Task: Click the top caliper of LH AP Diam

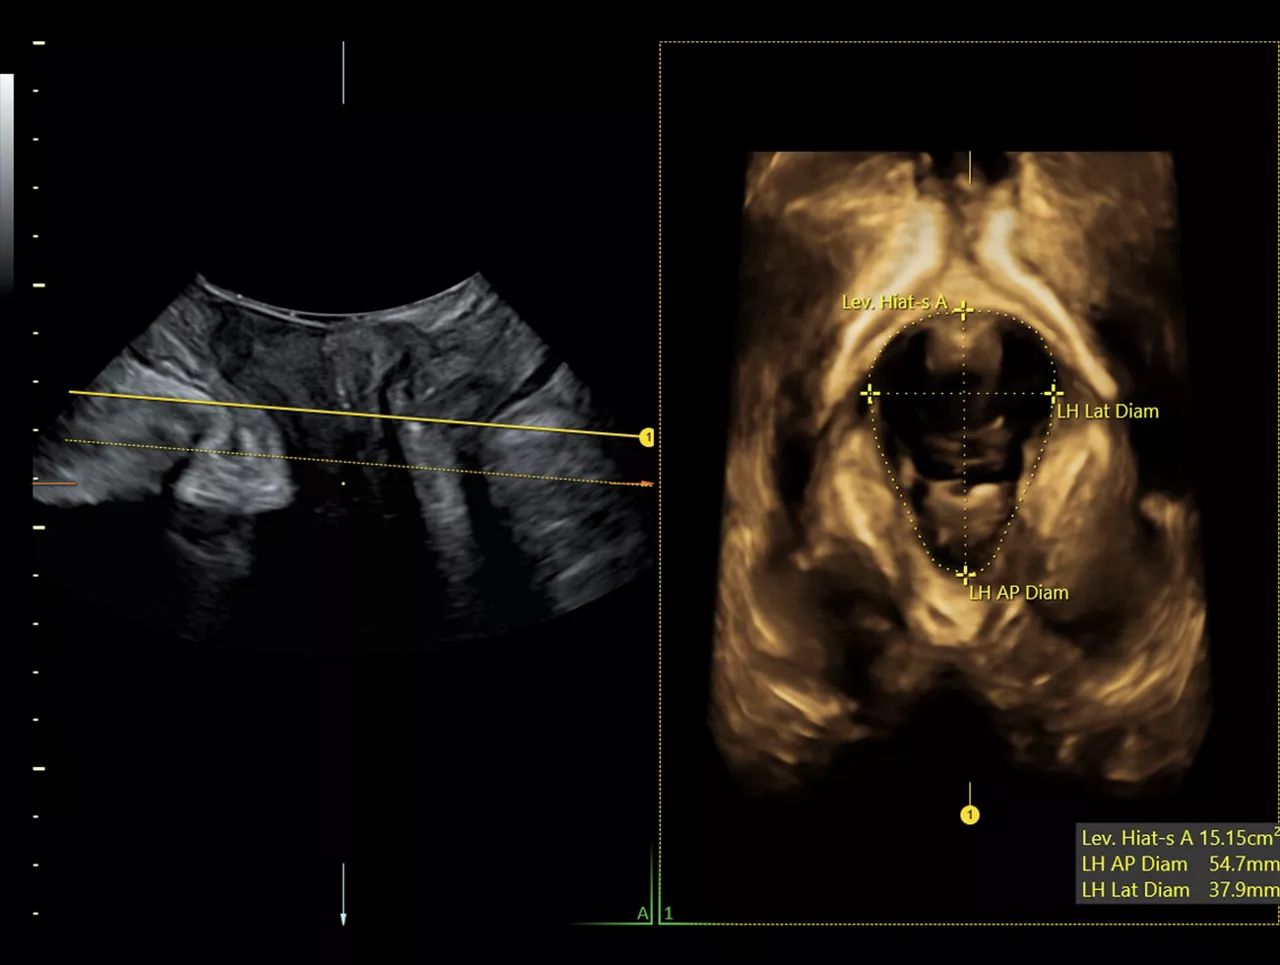Action: click(964, 311)
